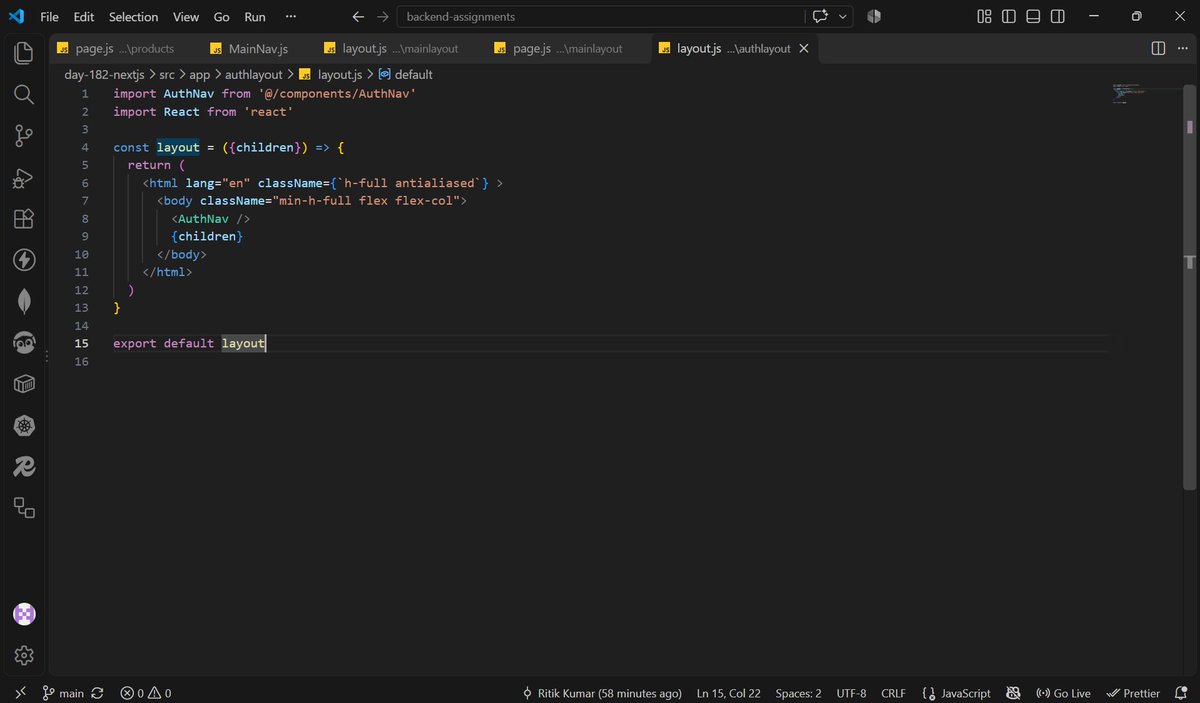Image resolution: width=1200 pixels, height=703 pixels.
Task: Click the Copilot status icon in status bar
Action: click(x=1012, y=693)
